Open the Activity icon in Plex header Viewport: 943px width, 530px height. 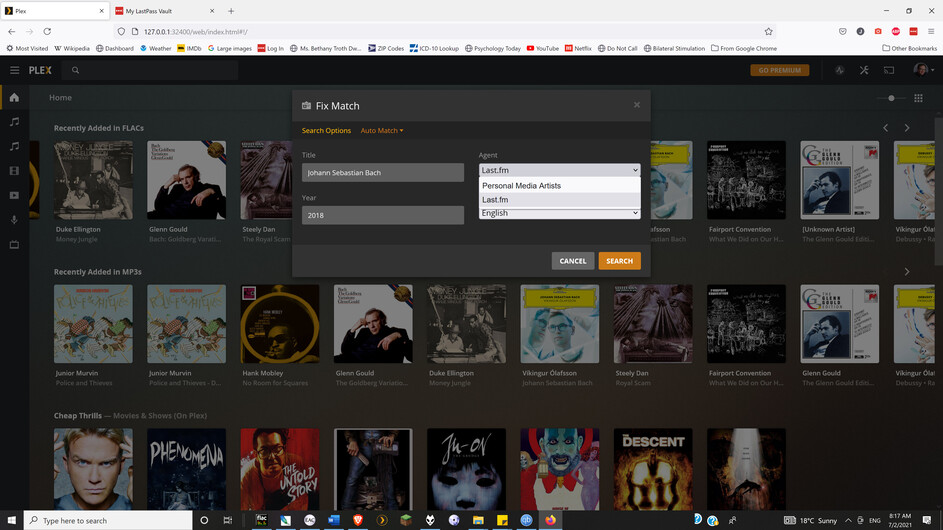click(x=840, y=70)
